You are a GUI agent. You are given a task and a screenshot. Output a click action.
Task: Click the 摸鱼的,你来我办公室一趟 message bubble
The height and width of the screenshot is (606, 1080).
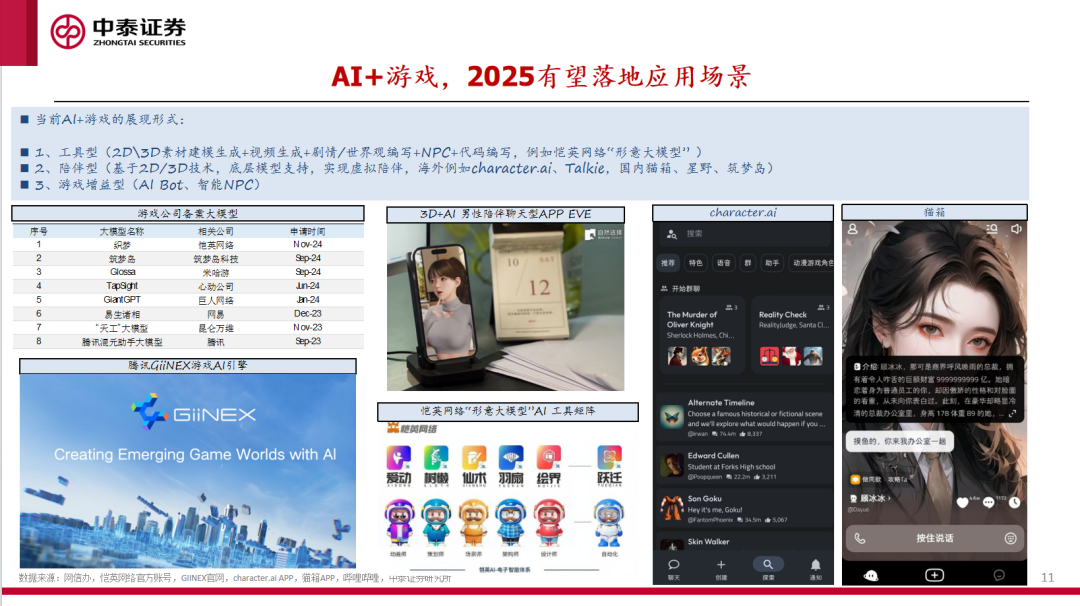[900, 441]
